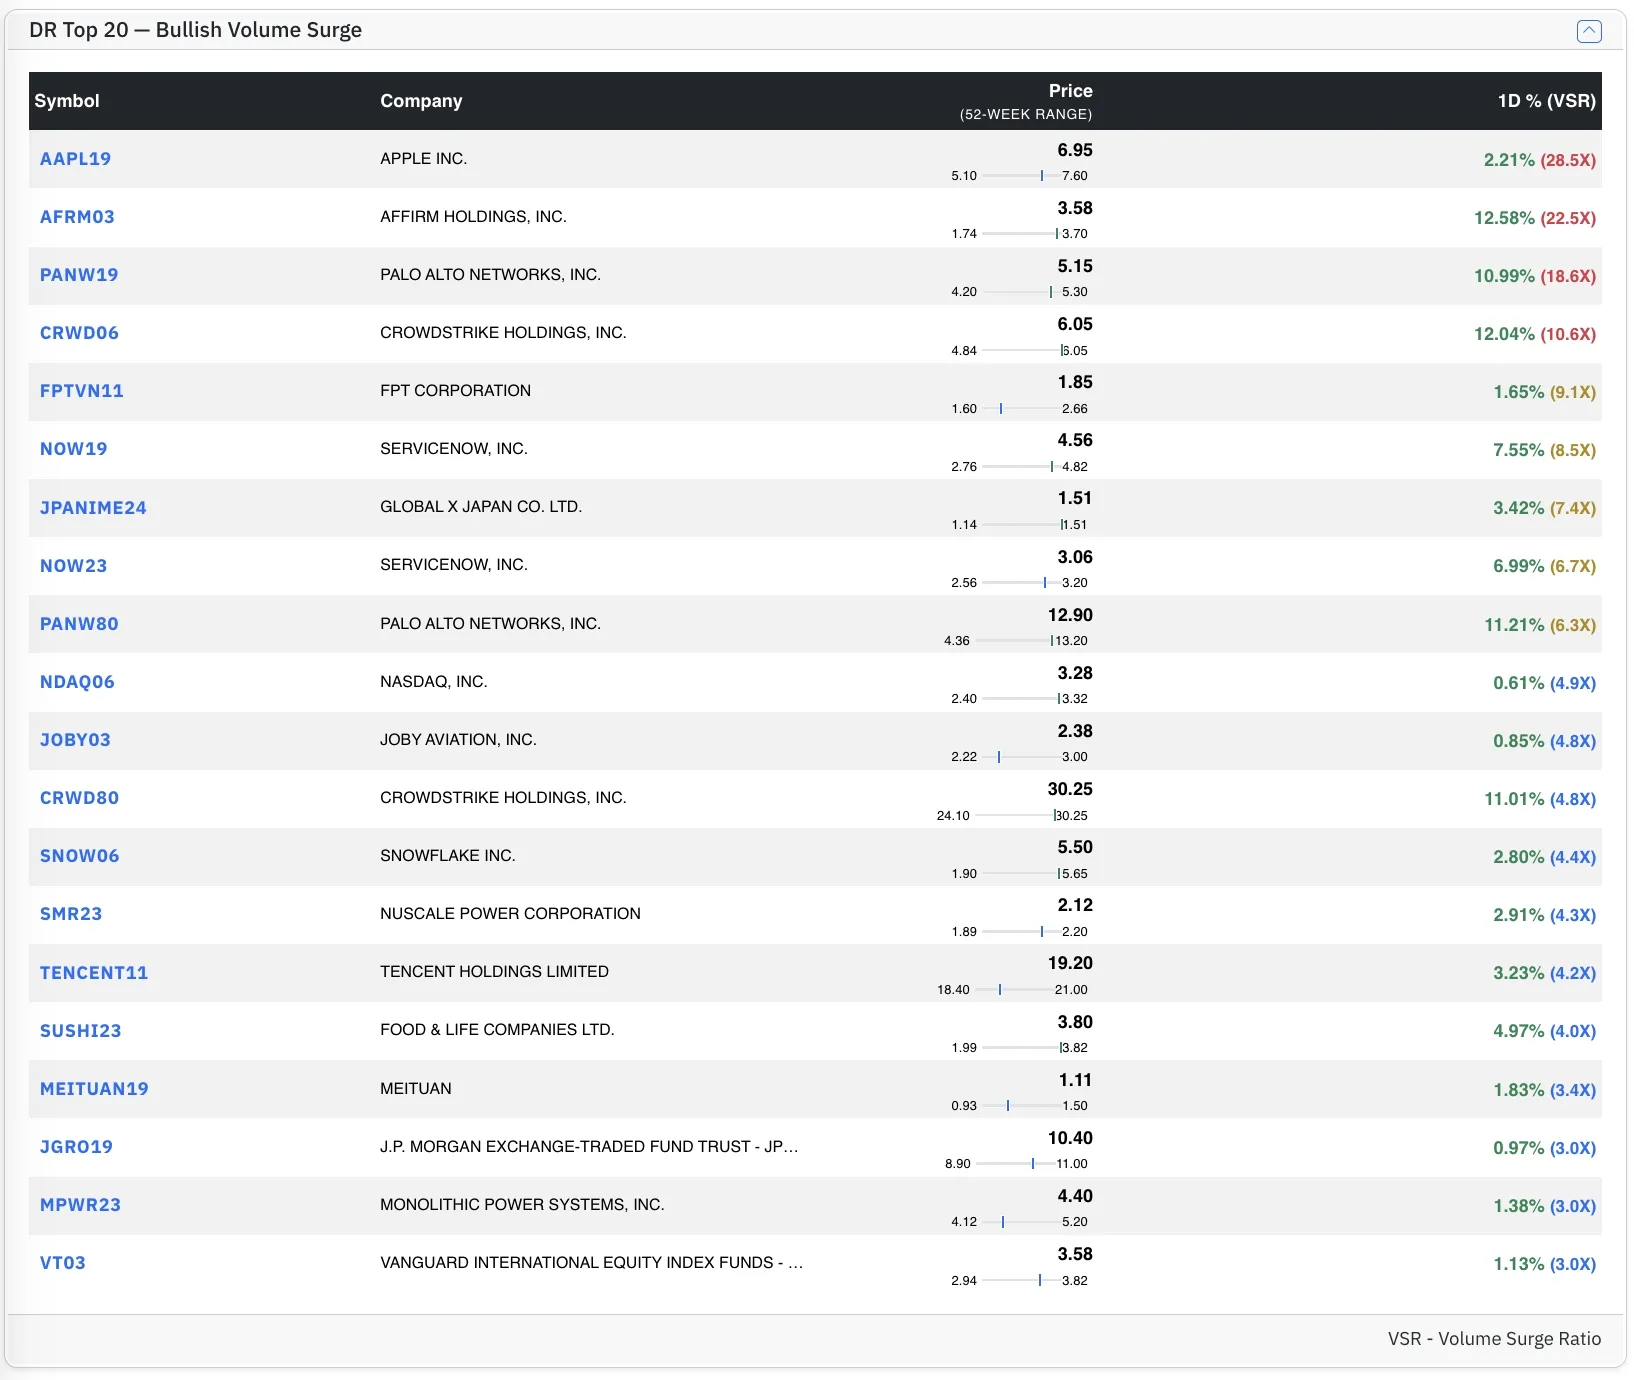Select the FPT CORPORATION company name
Image resolution: width=1634 pixels, height=1380 pixels.
tap(455, 391)
